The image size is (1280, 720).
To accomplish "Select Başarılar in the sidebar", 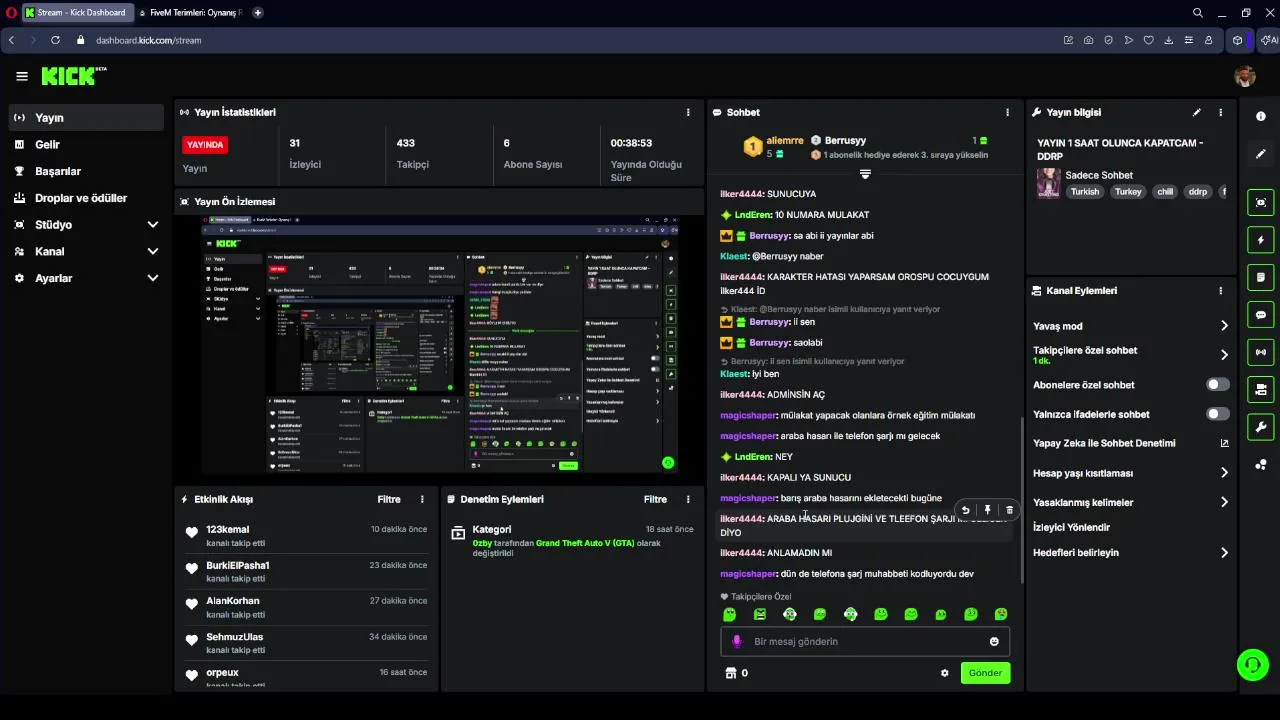I will tap(86, 172).
